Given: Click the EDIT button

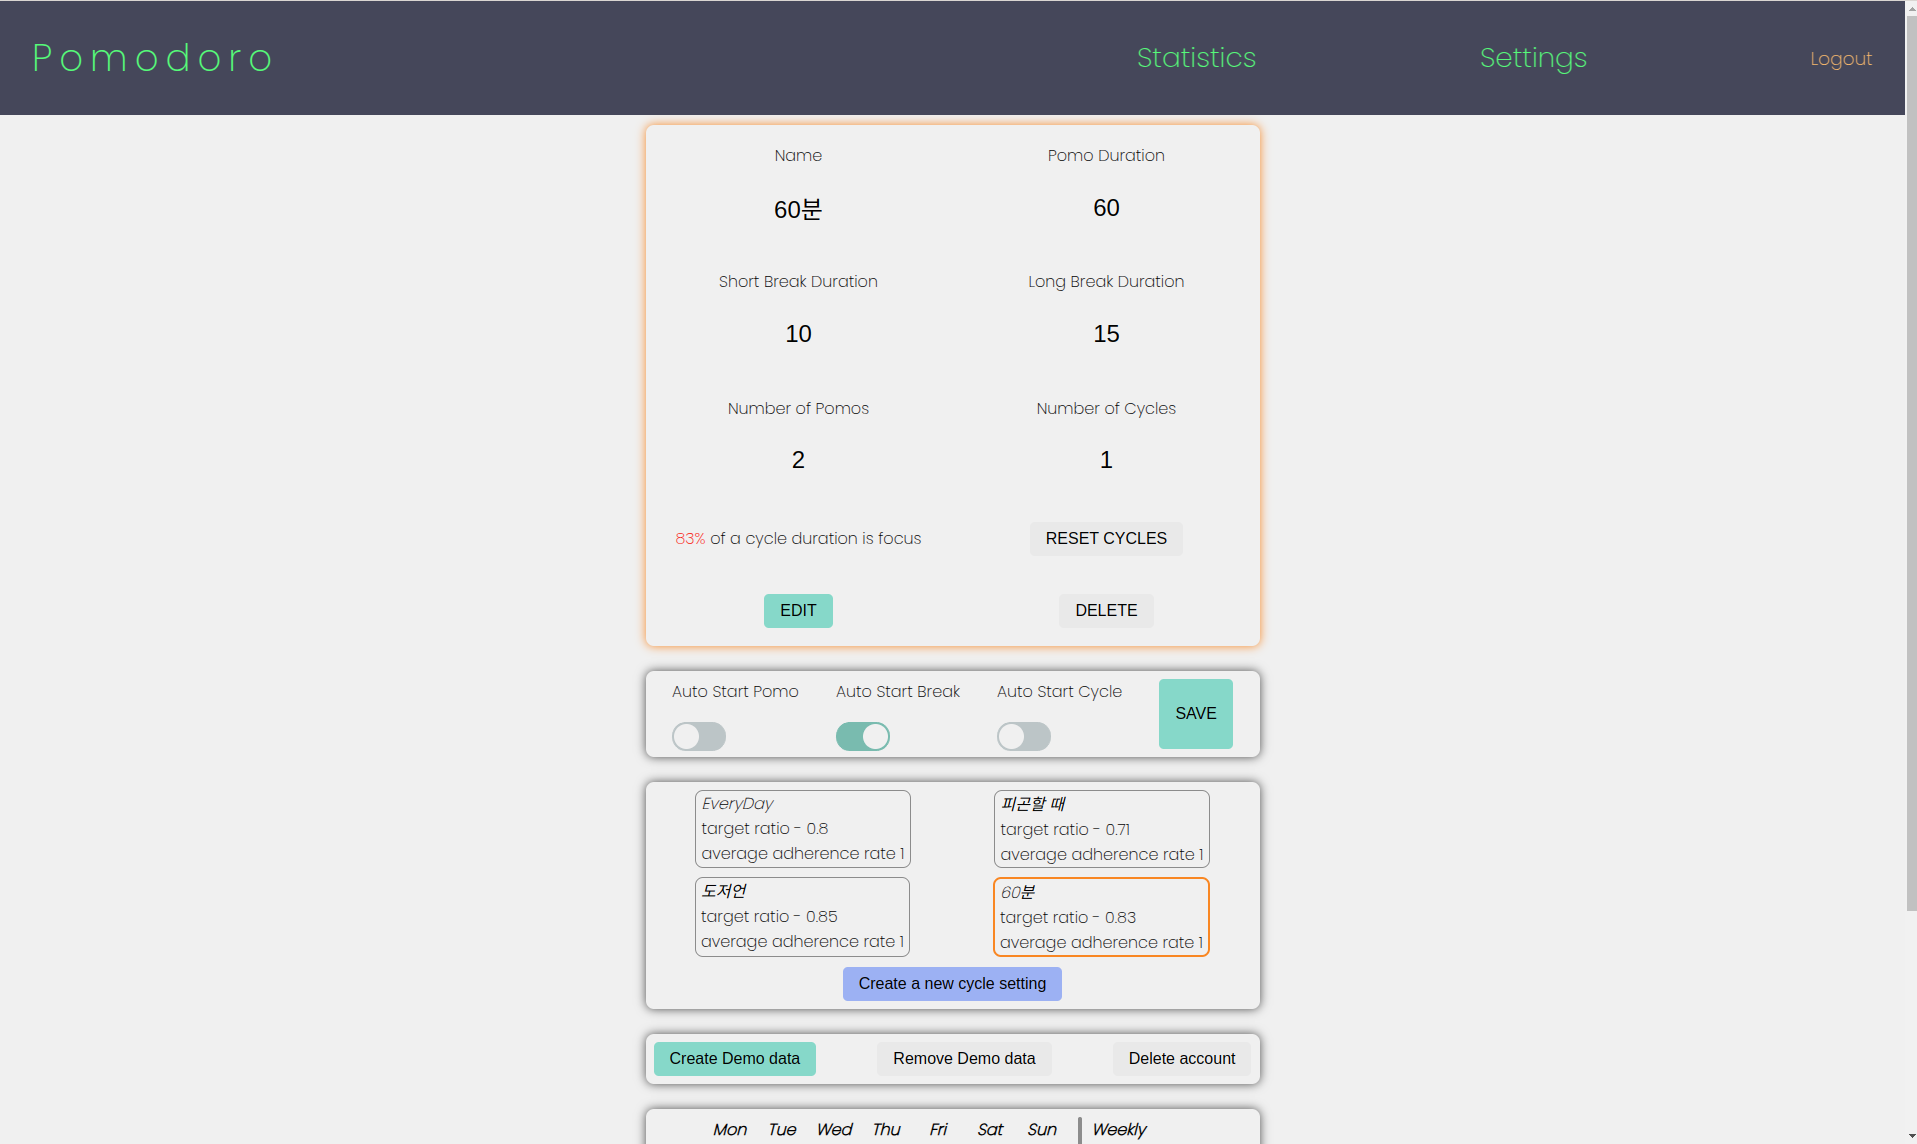Looking at the screenshot, I should (797, 610).
